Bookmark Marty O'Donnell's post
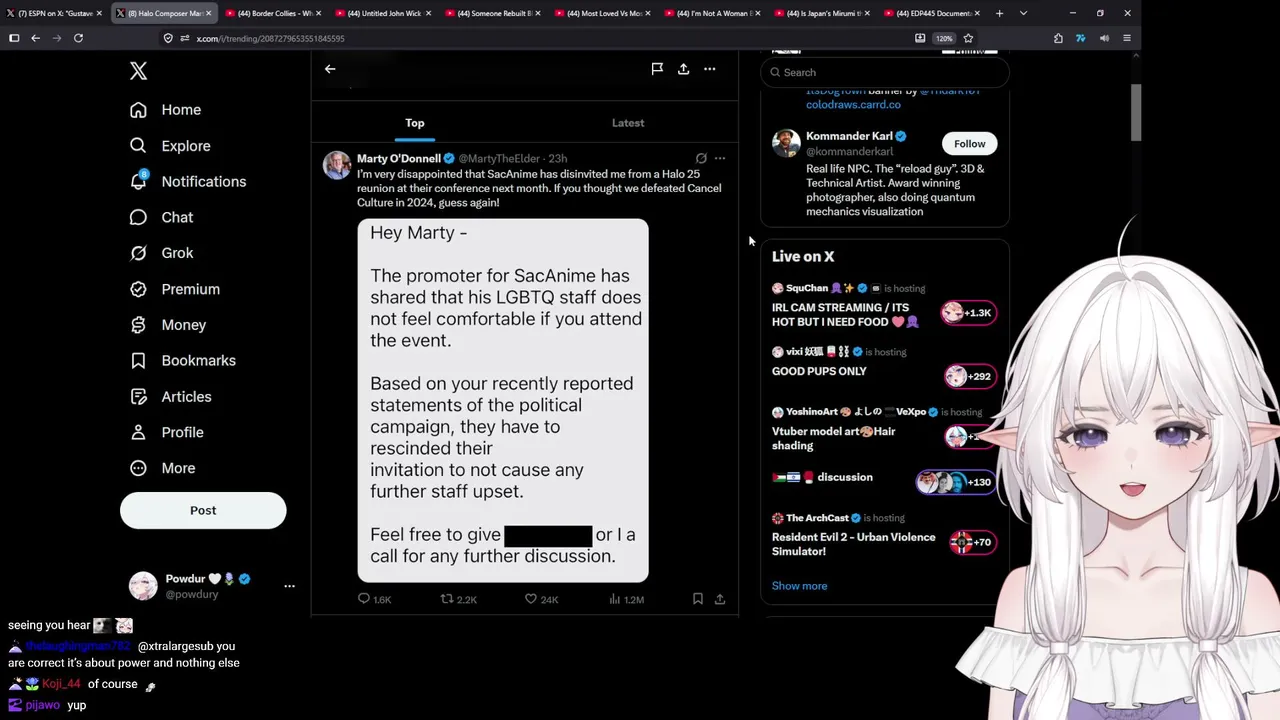Image resolution: width=1280 pixels, height=720 pixels. pos(697,599)
